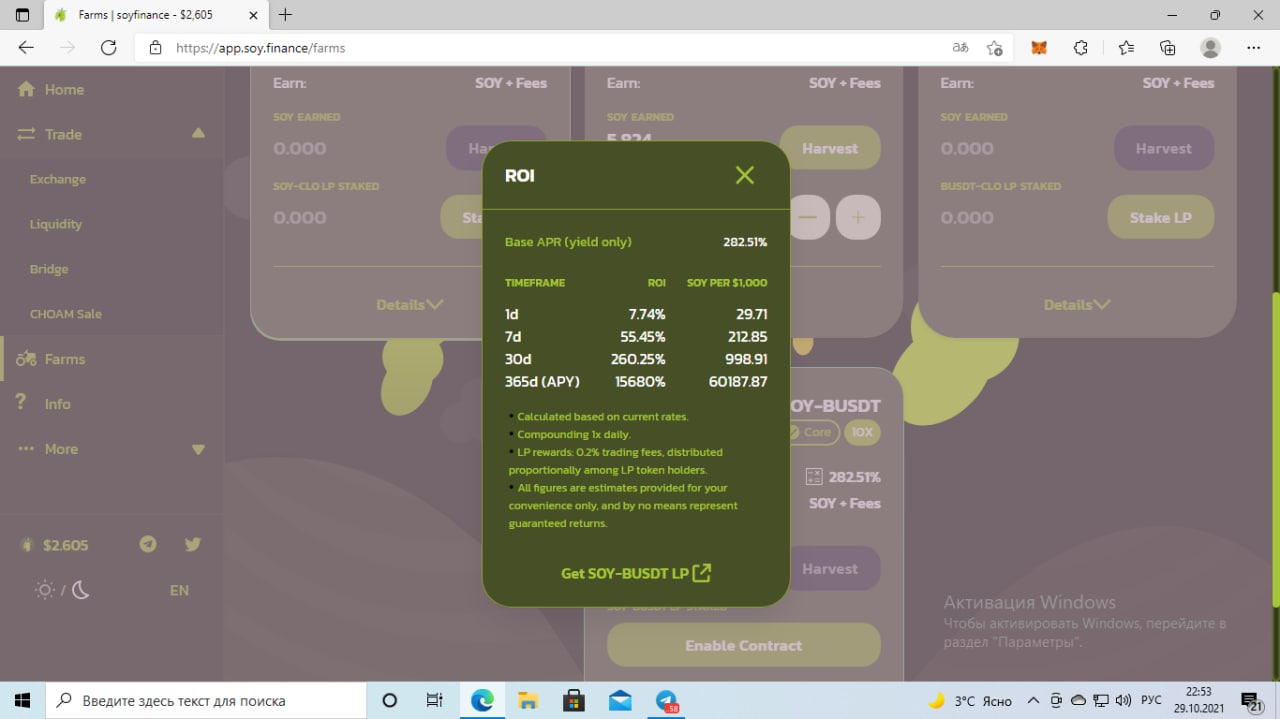Open Task View in the taskbar
This screenshot has height=719, width=1280.
pos(434,700)
